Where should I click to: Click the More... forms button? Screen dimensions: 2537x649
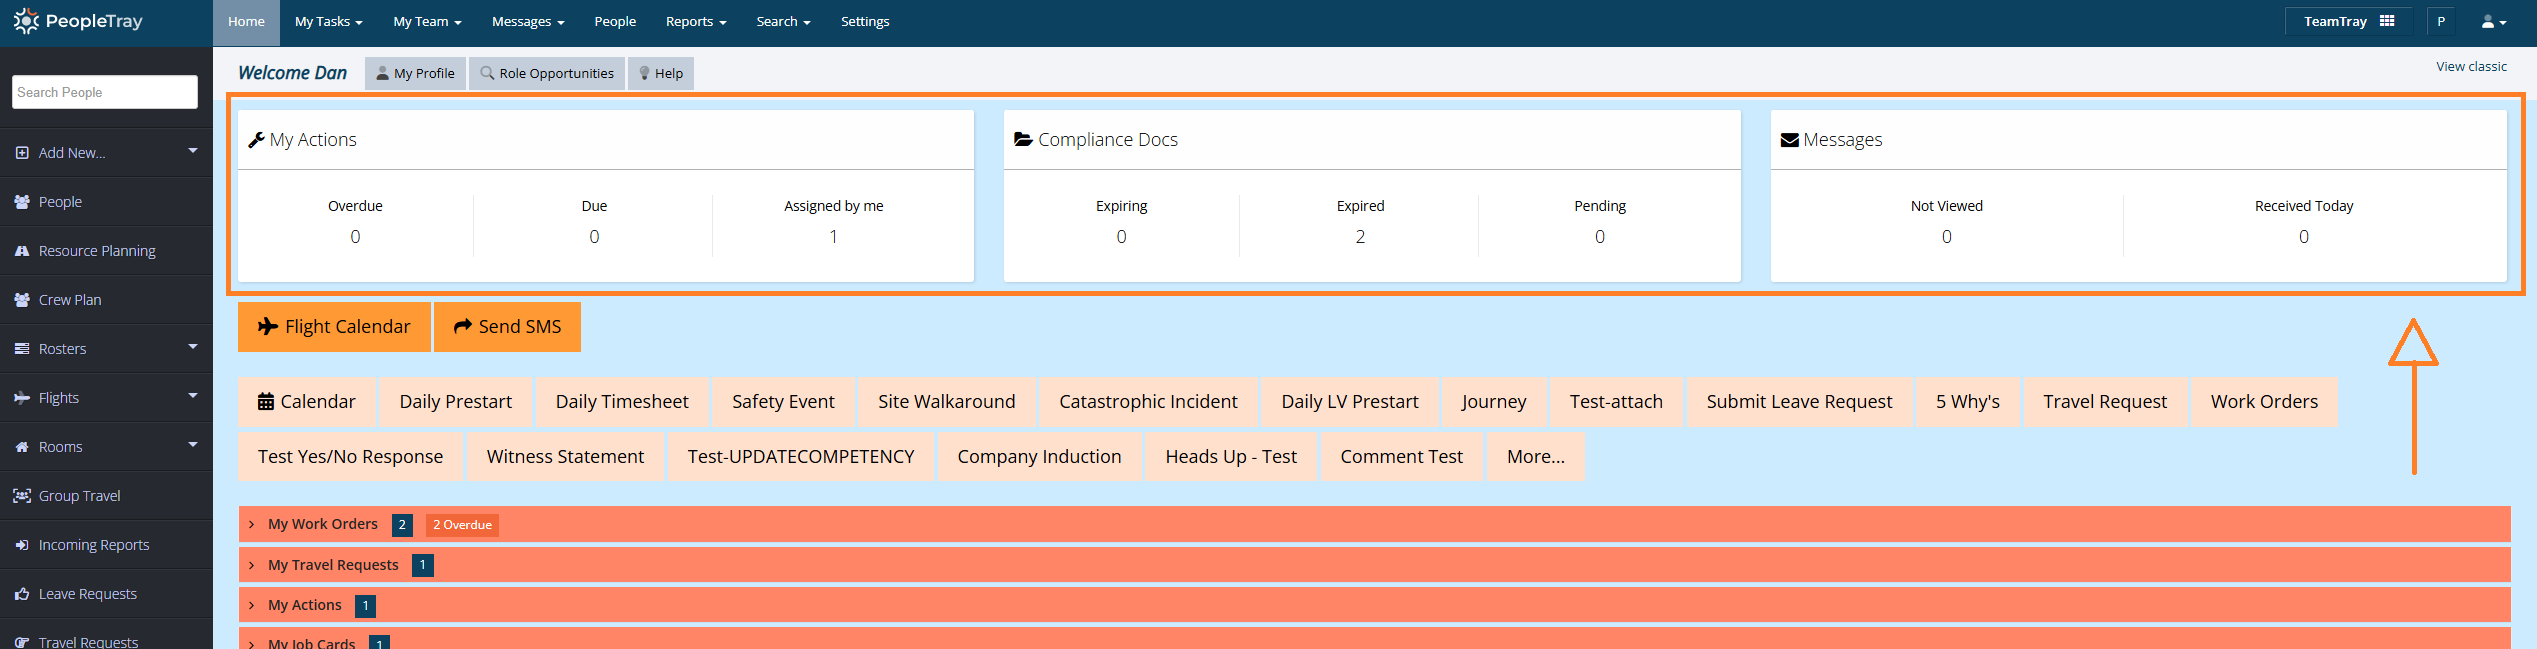pos(1536,457)
